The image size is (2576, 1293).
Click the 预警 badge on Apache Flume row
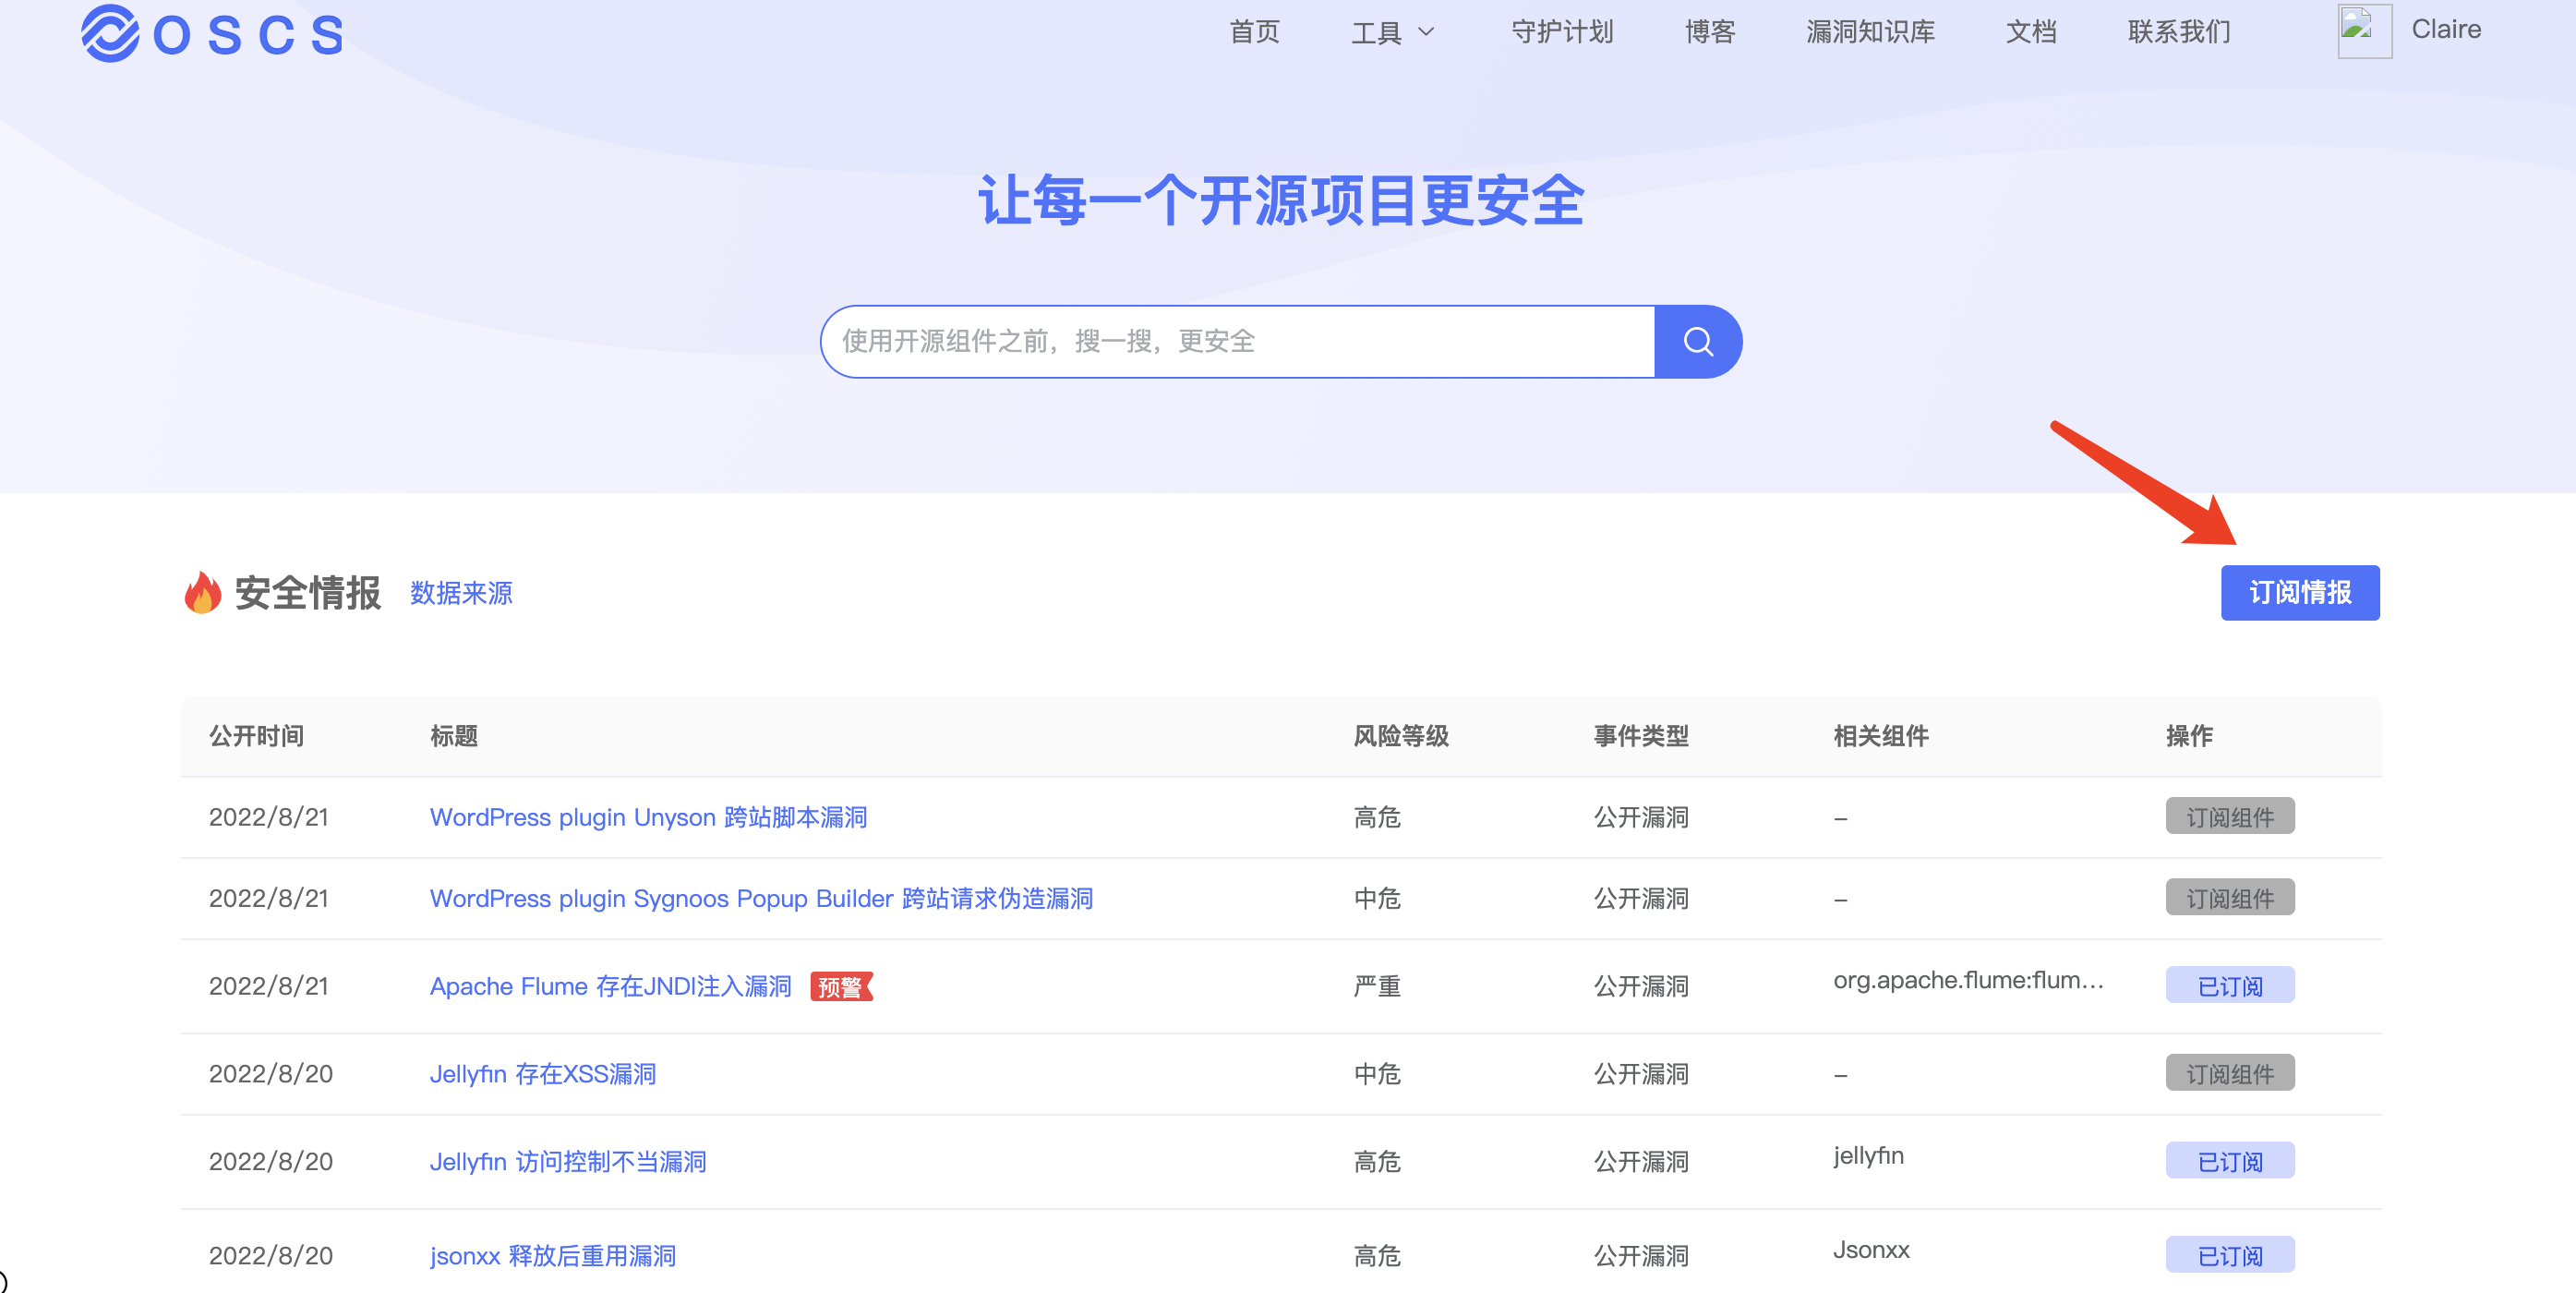tap(840, 987)
